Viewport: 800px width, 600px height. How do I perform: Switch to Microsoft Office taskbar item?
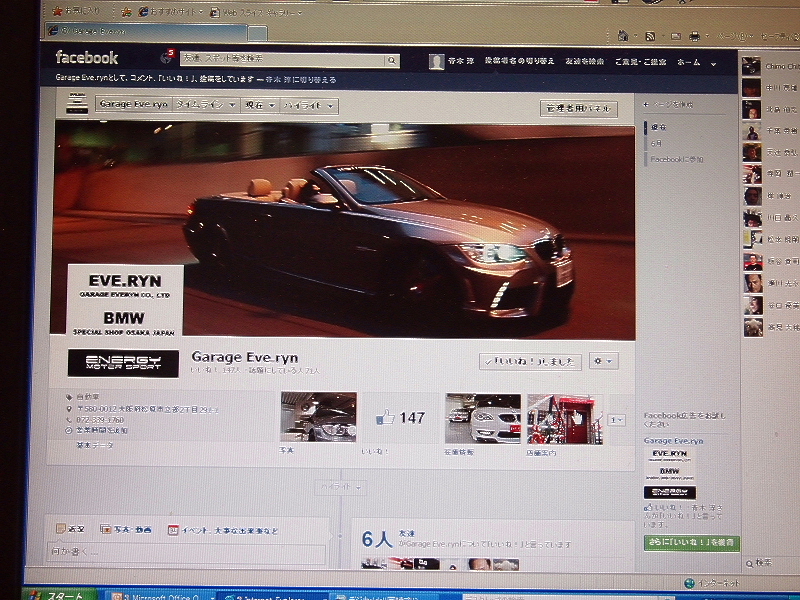159,596
